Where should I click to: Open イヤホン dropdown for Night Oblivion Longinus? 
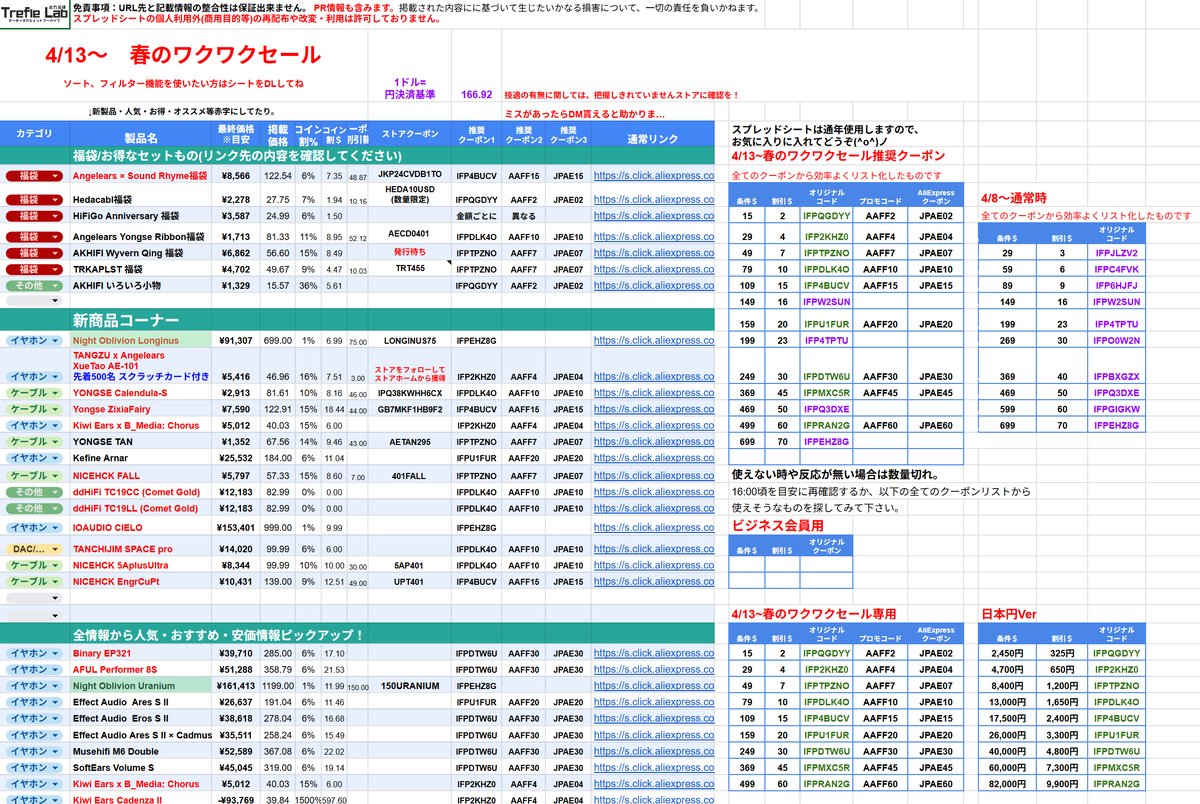(x=34, y=341)
